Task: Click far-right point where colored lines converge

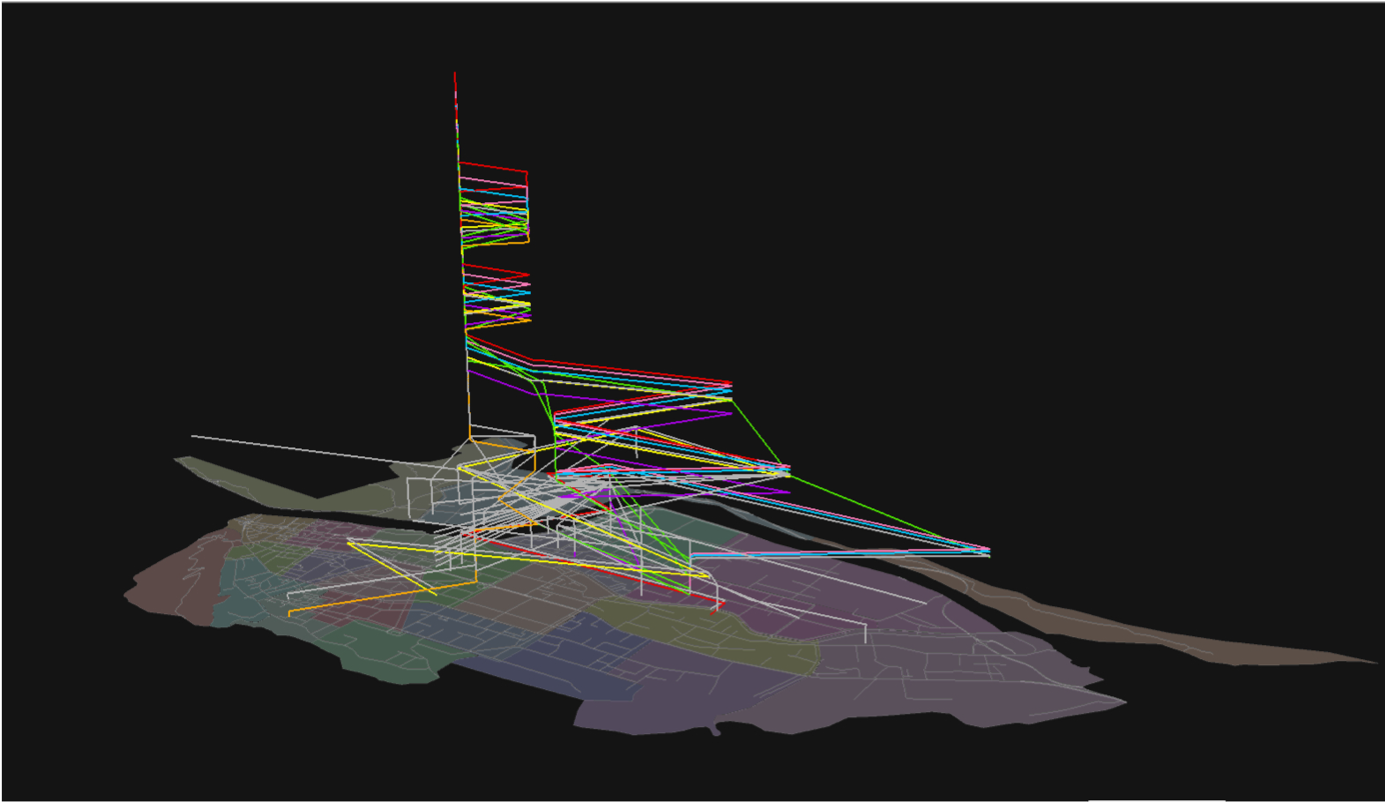Action: pyautogui.click(x=988, y=551)
